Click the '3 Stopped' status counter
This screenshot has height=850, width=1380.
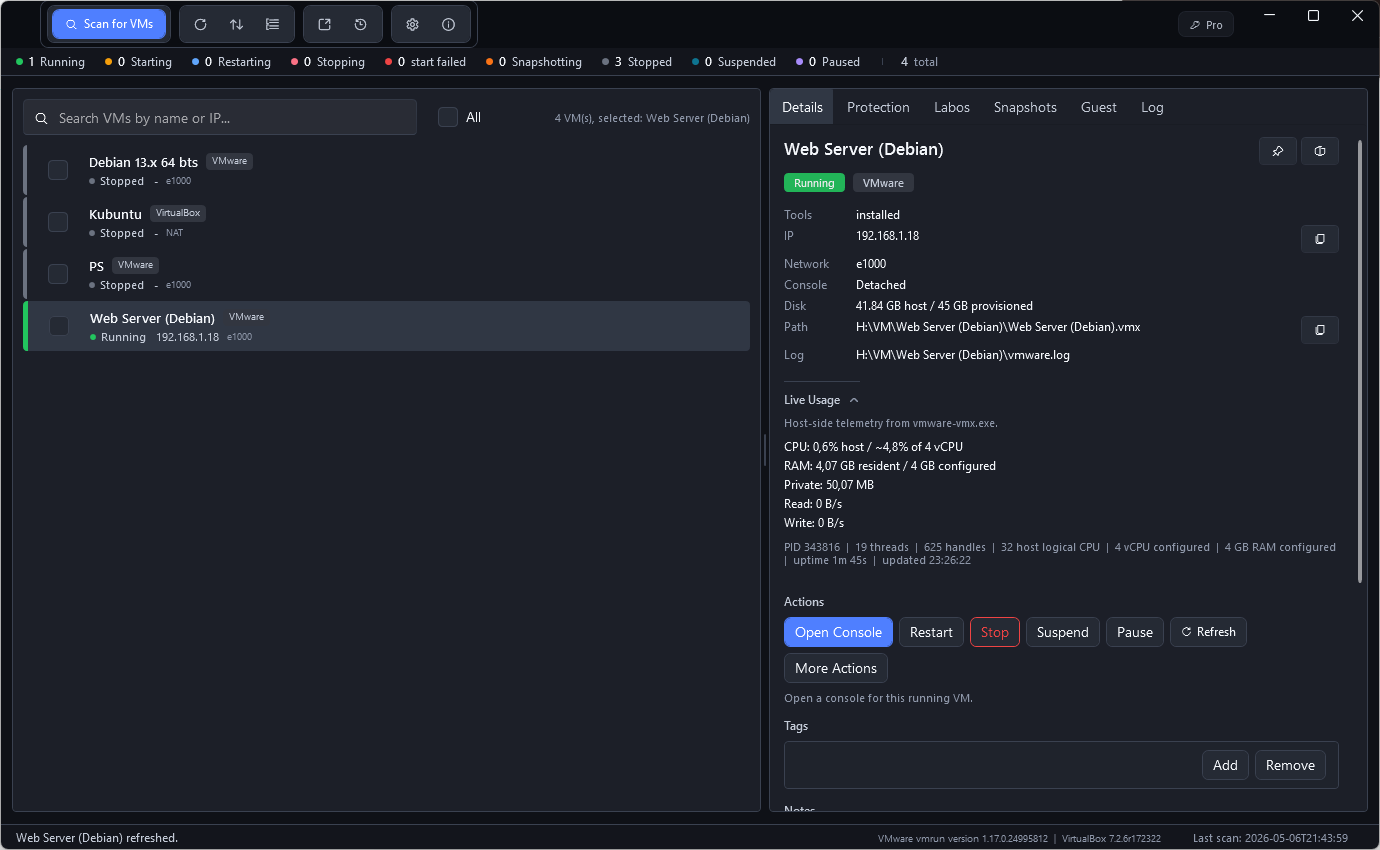637,62
